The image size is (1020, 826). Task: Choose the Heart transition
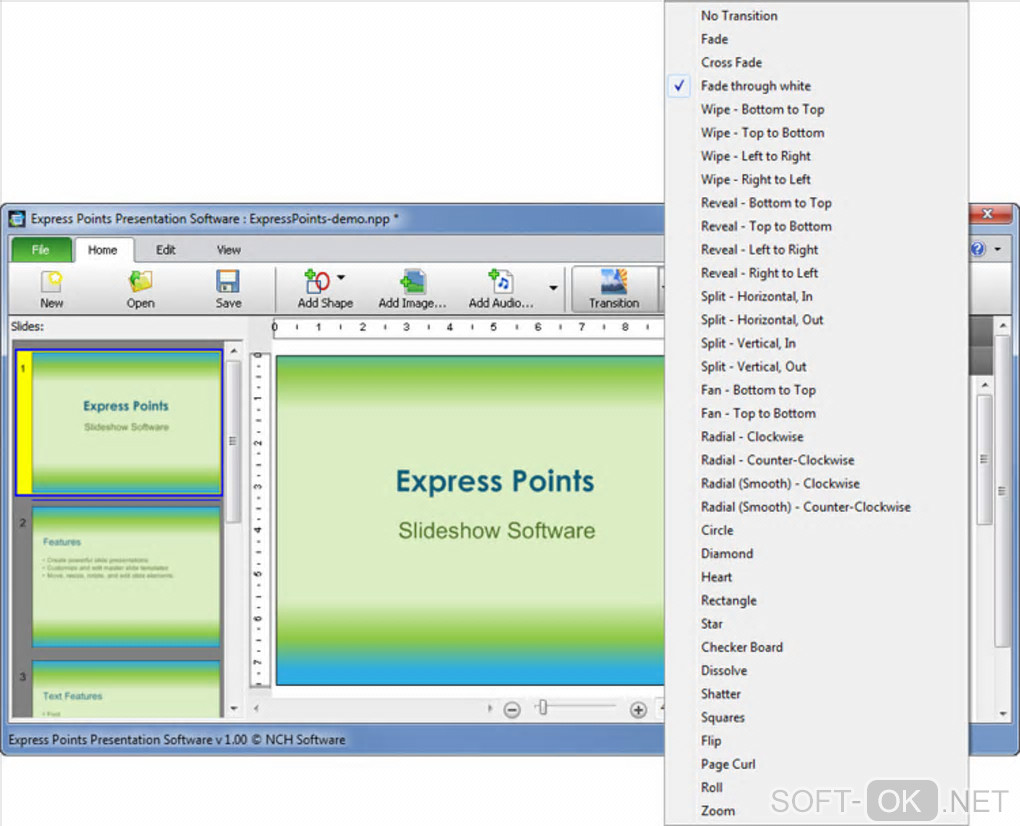pyautogui.click(x=816, y=578)
